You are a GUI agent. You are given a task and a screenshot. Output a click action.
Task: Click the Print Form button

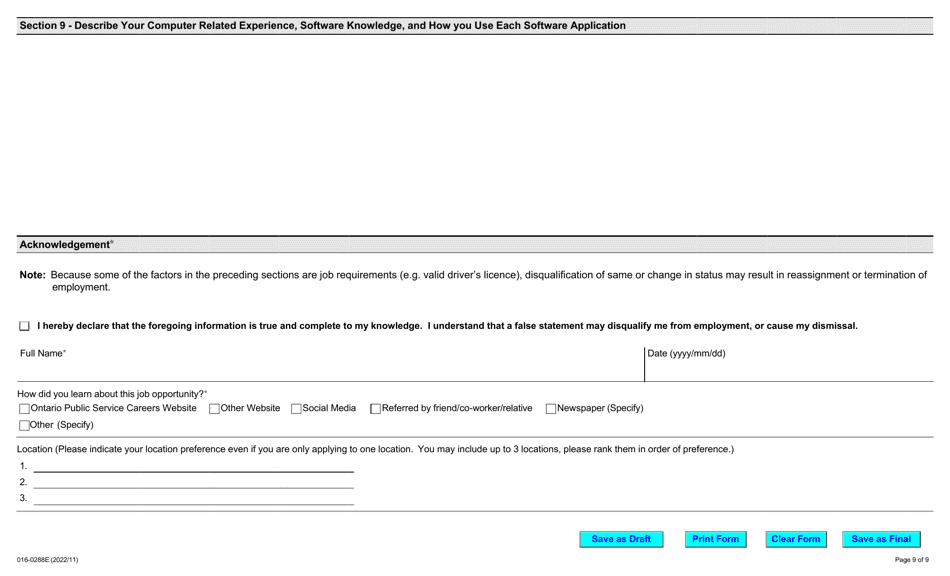[715, 538]
